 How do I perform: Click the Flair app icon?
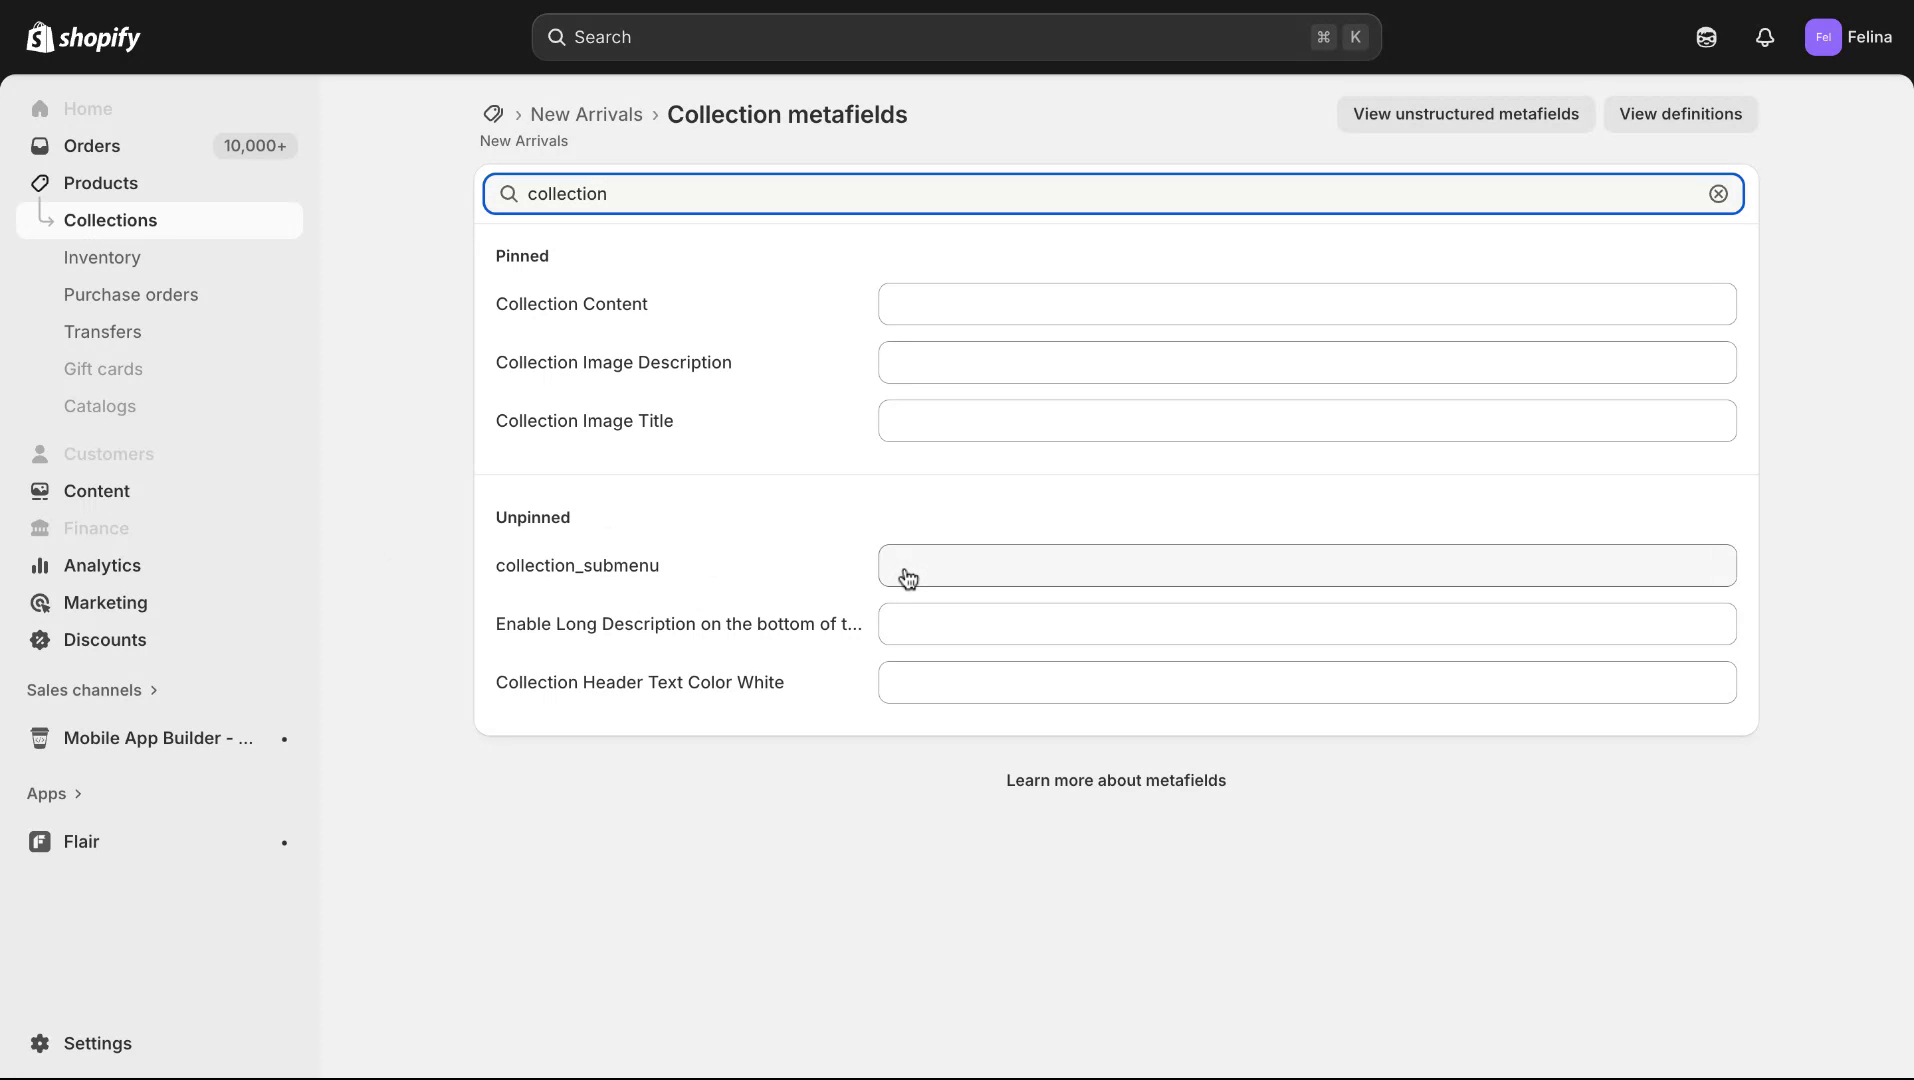(x=38, y=841)
